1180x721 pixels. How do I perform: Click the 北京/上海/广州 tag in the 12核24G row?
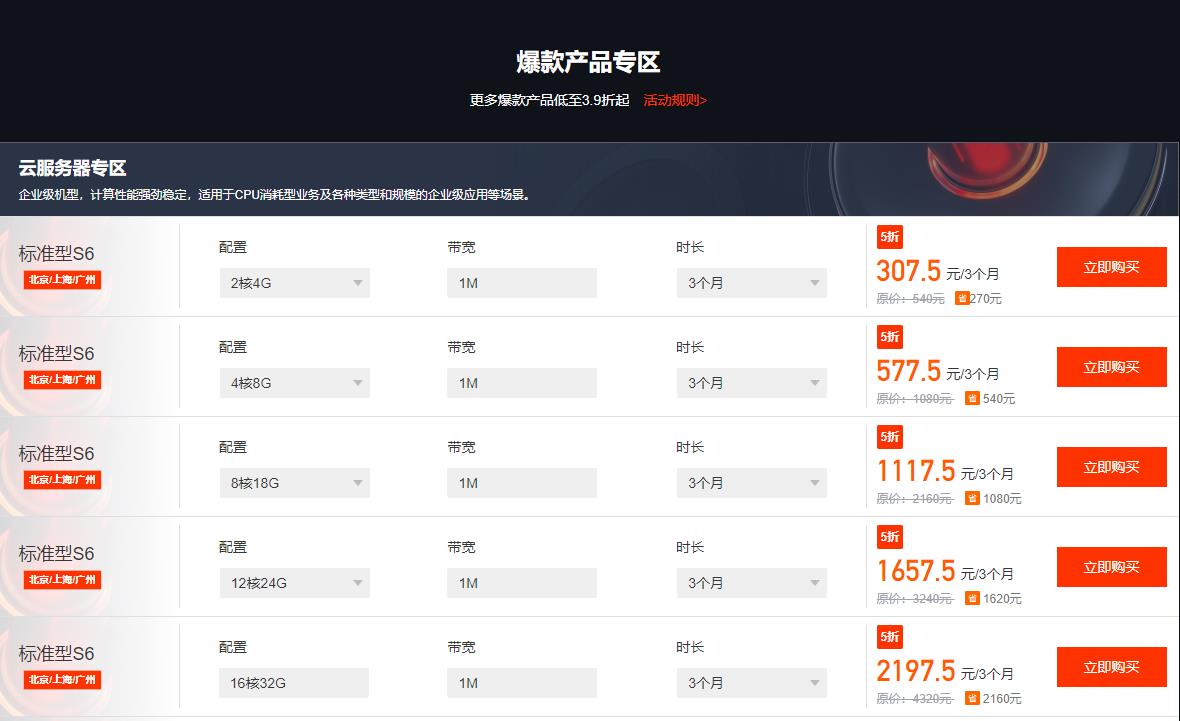pyautogui.click(x=62, y=580)
